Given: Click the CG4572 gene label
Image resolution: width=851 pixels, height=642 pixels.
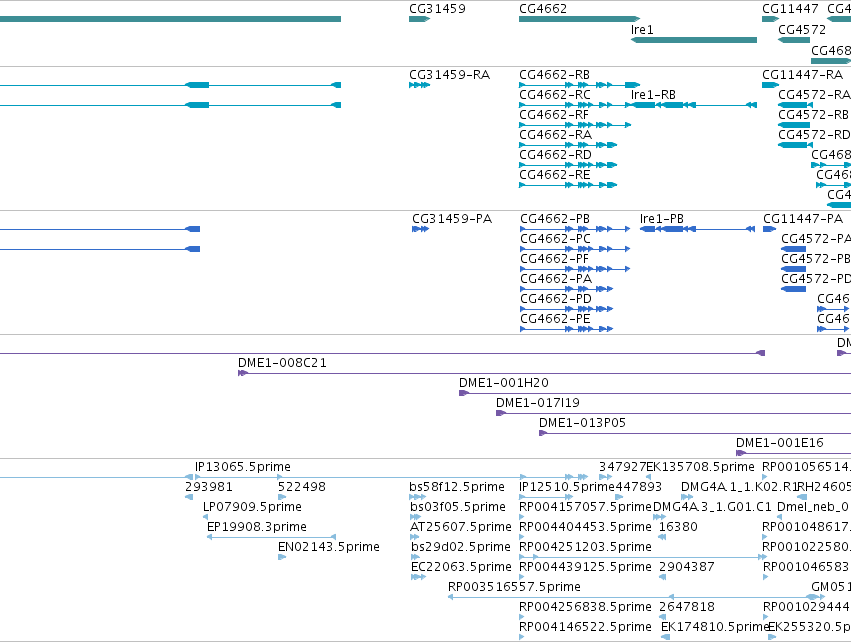Looking at the screenshot, I should click(802, 30).
